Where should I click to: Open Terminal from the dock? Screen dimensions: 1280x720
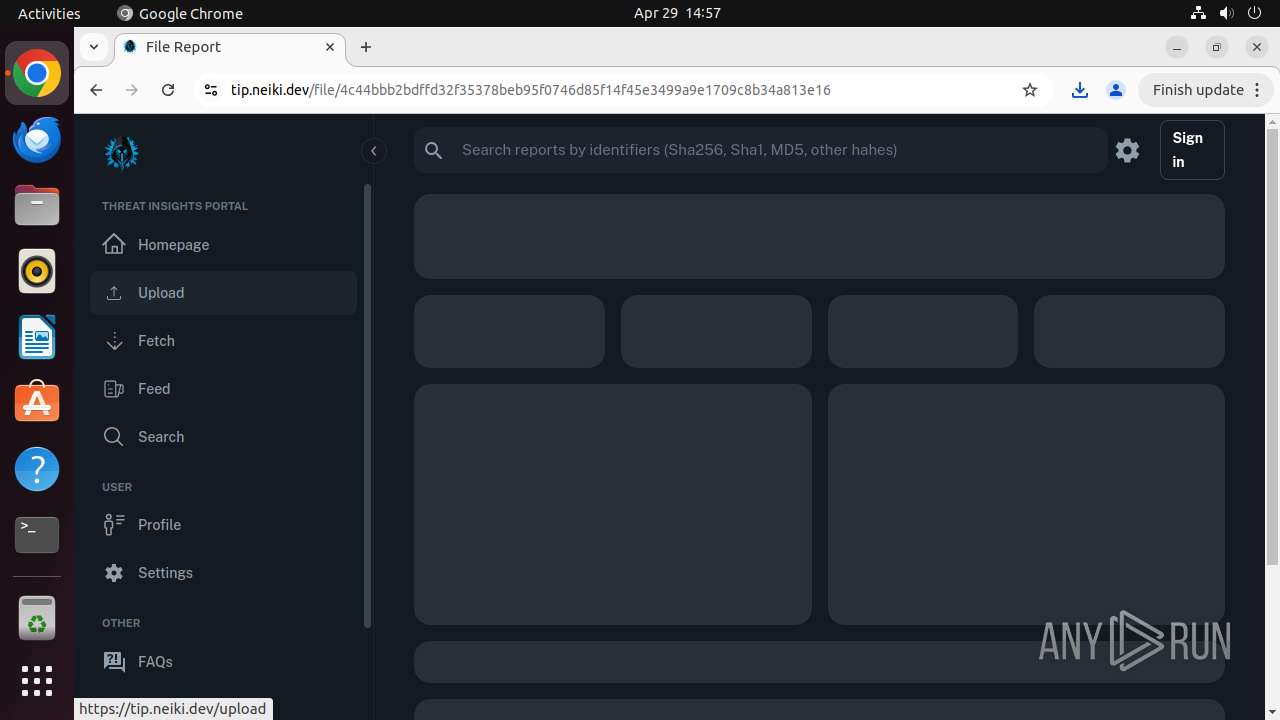(37, 535)
